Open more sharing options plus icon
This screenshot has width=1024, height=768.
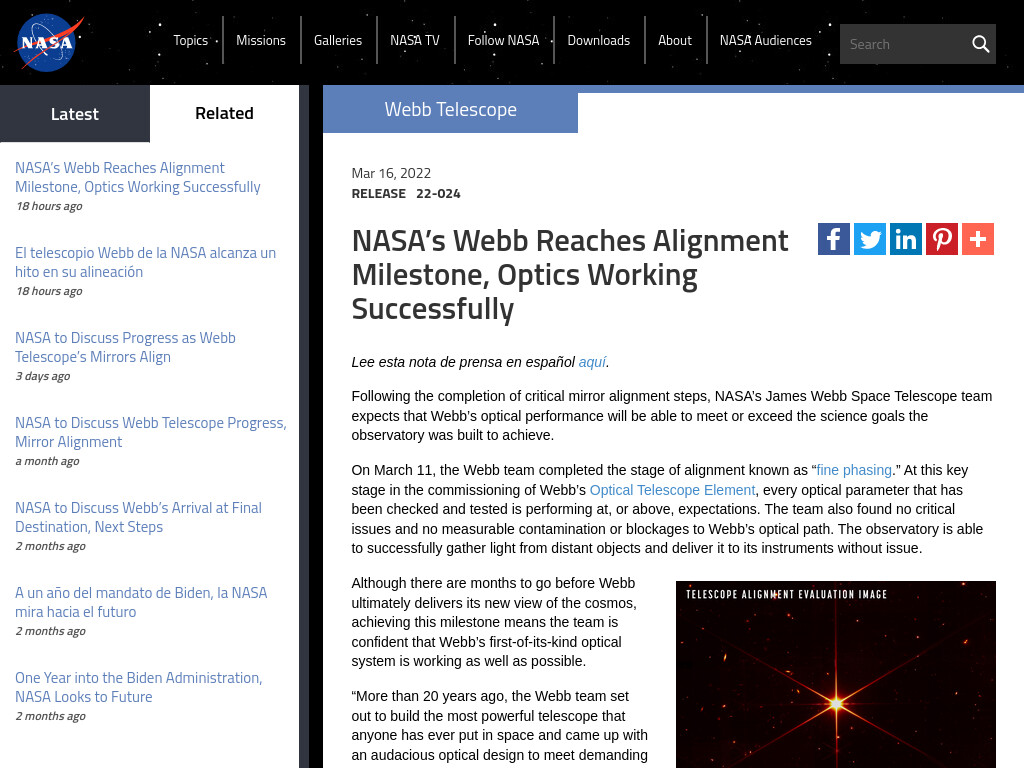click(x=978, y=239)
